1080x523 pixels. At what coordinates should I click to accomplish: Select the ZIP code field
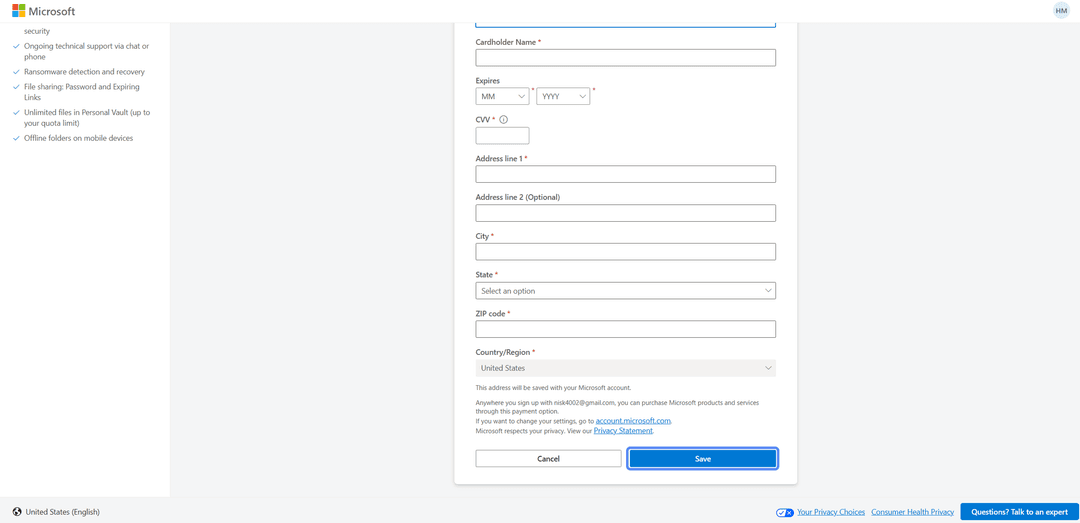click(625, 329)
